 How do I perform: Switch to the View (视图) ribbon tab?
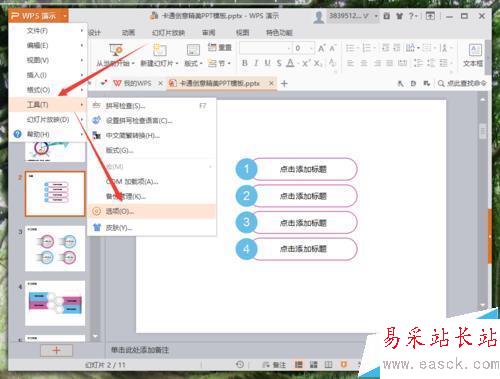(242, 33)
